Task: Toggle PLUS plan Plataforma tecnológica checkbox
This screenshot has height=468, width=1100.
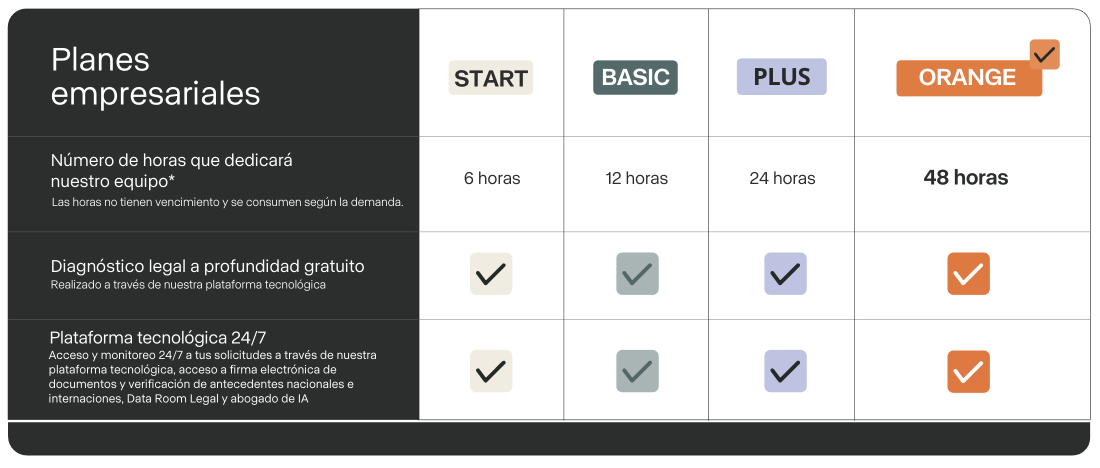Action: tap(785, 371)
